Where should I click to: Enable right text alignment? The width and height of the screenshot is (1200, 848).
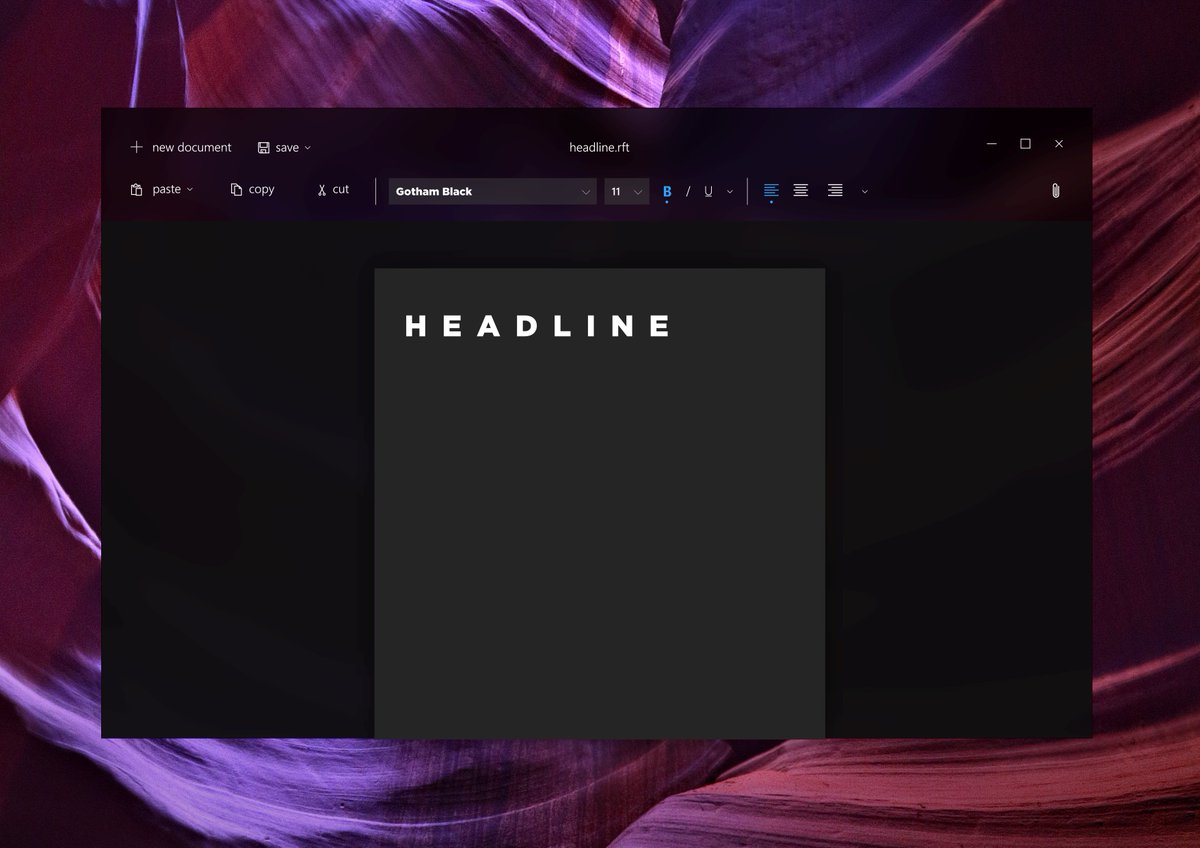click(x=833, y=190)
